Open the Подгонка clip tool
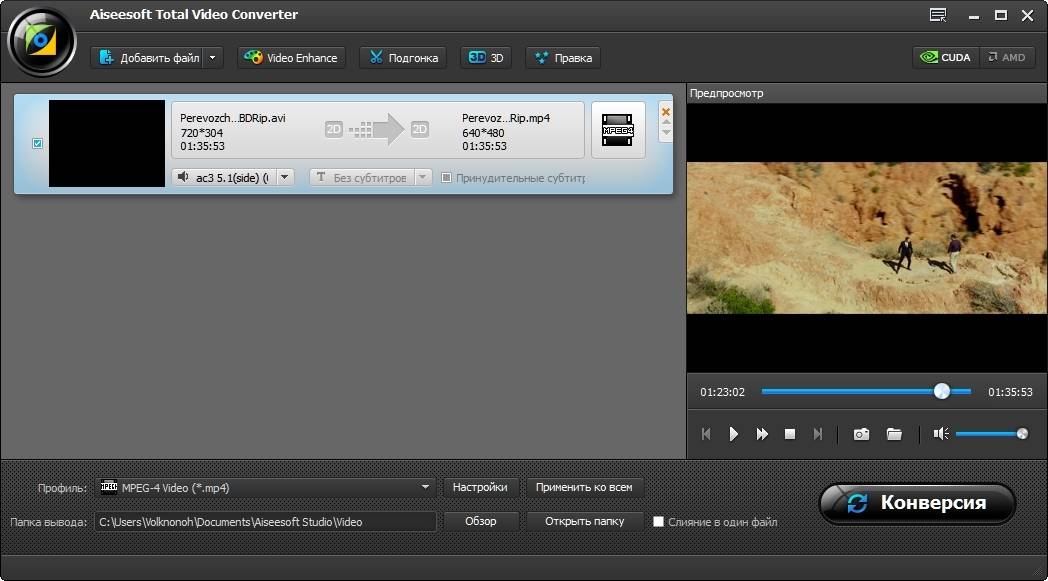Viewport: 1048px width, 581px height. (404, 57)
